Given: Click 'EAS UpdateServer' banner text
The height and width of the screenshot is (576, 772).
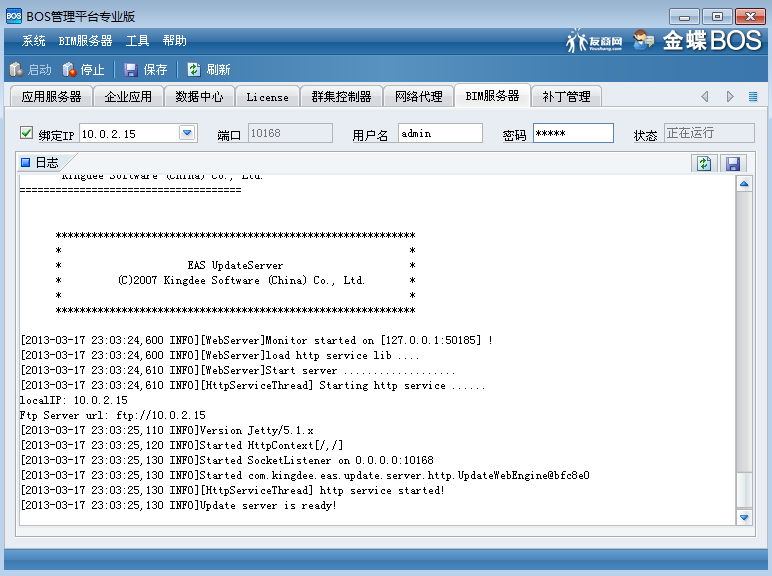Looking at the screenshot, I should [x=235, y=265].
